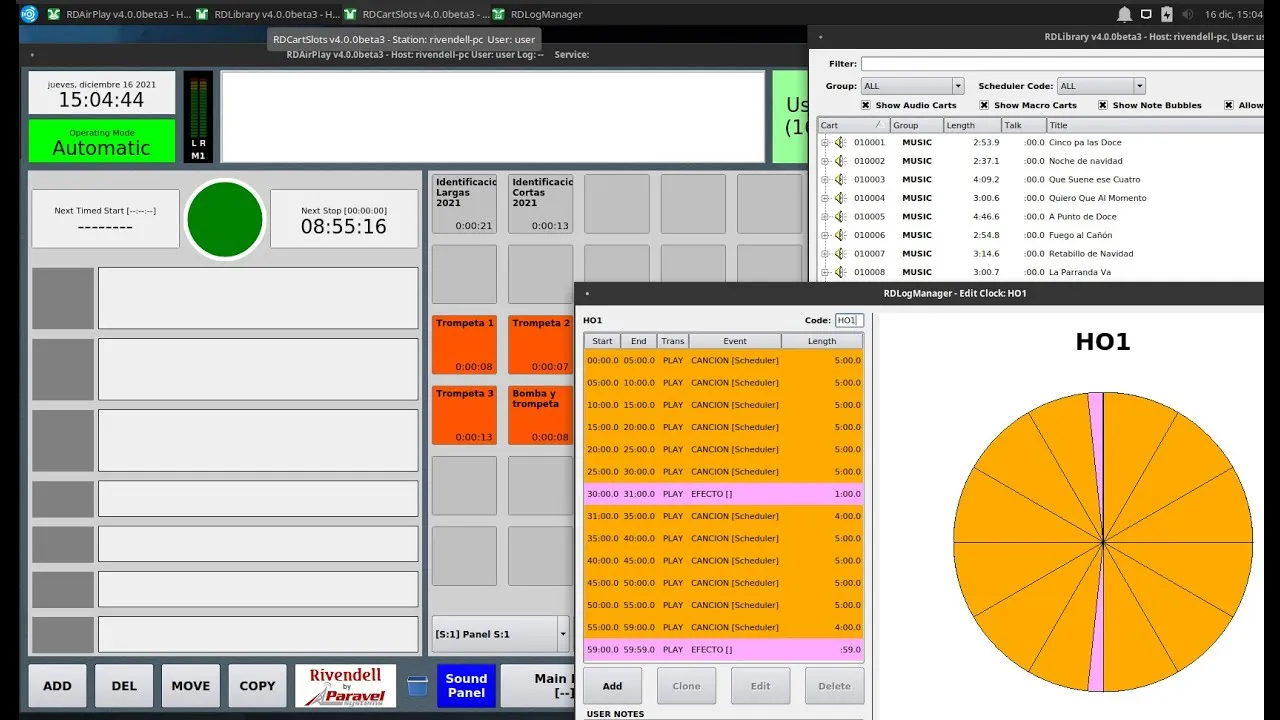
Task: Click the blue trash can icon in RDAirPlay
Action: click(417, 686)
